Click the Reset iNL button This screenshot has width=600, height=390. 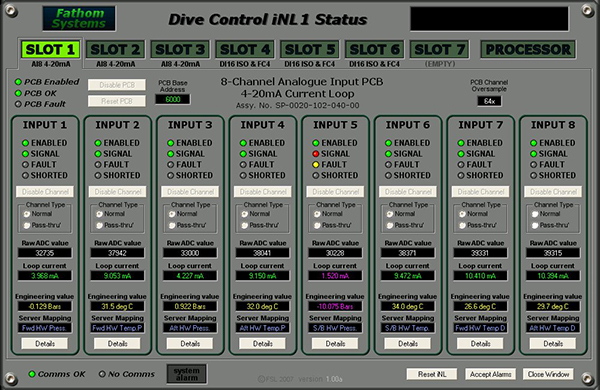click(432, 374)
